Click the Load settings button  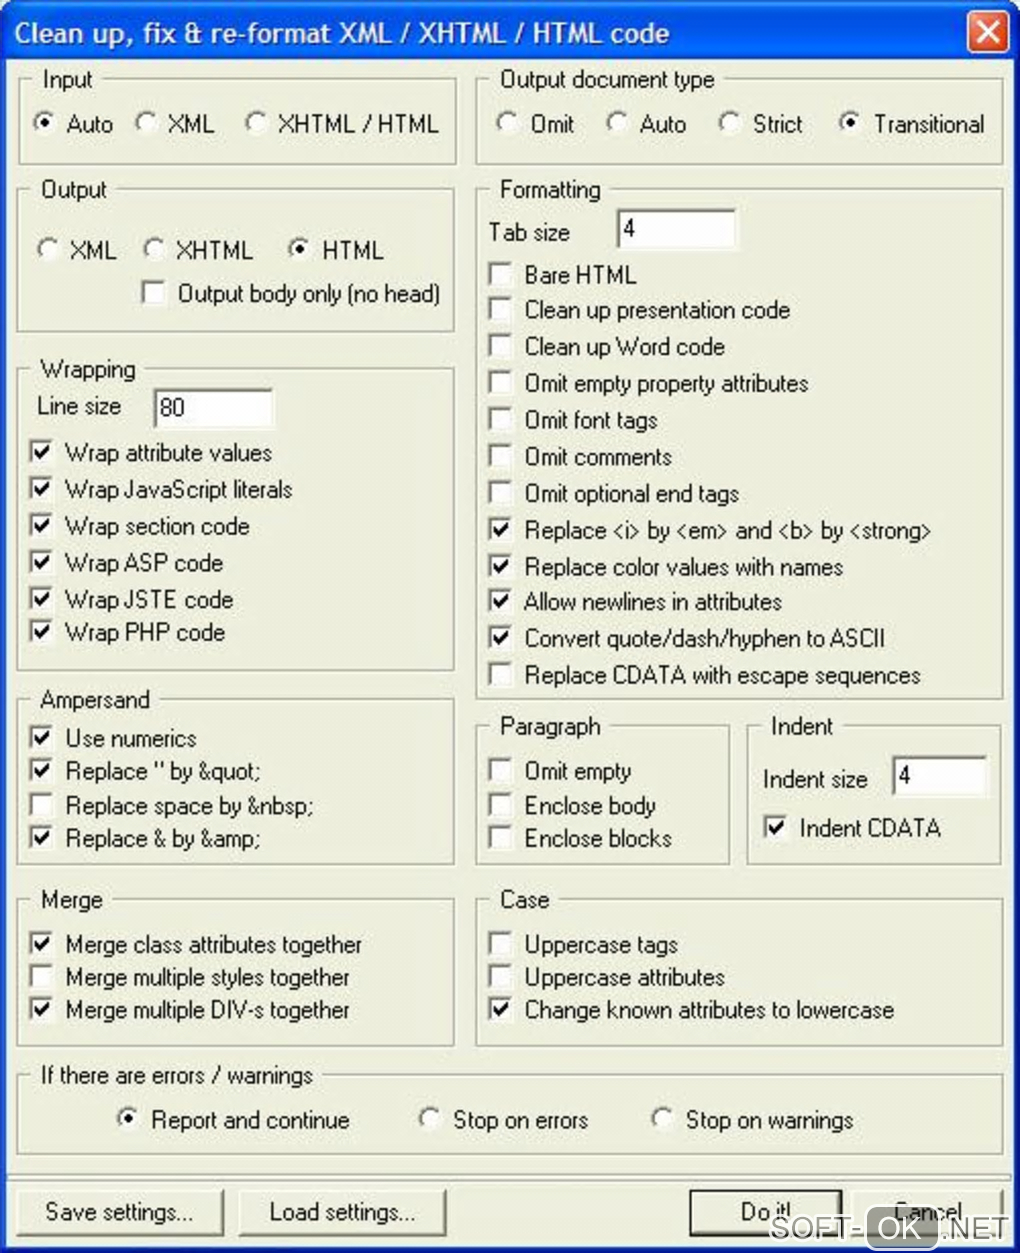tap(342, 1212)
